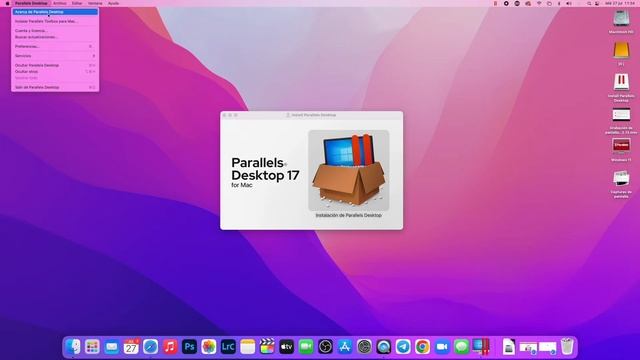Viewport: 640px width, 360px height.
Task: Open the Windows 11 desktop icon
Action: pos(621,146)
